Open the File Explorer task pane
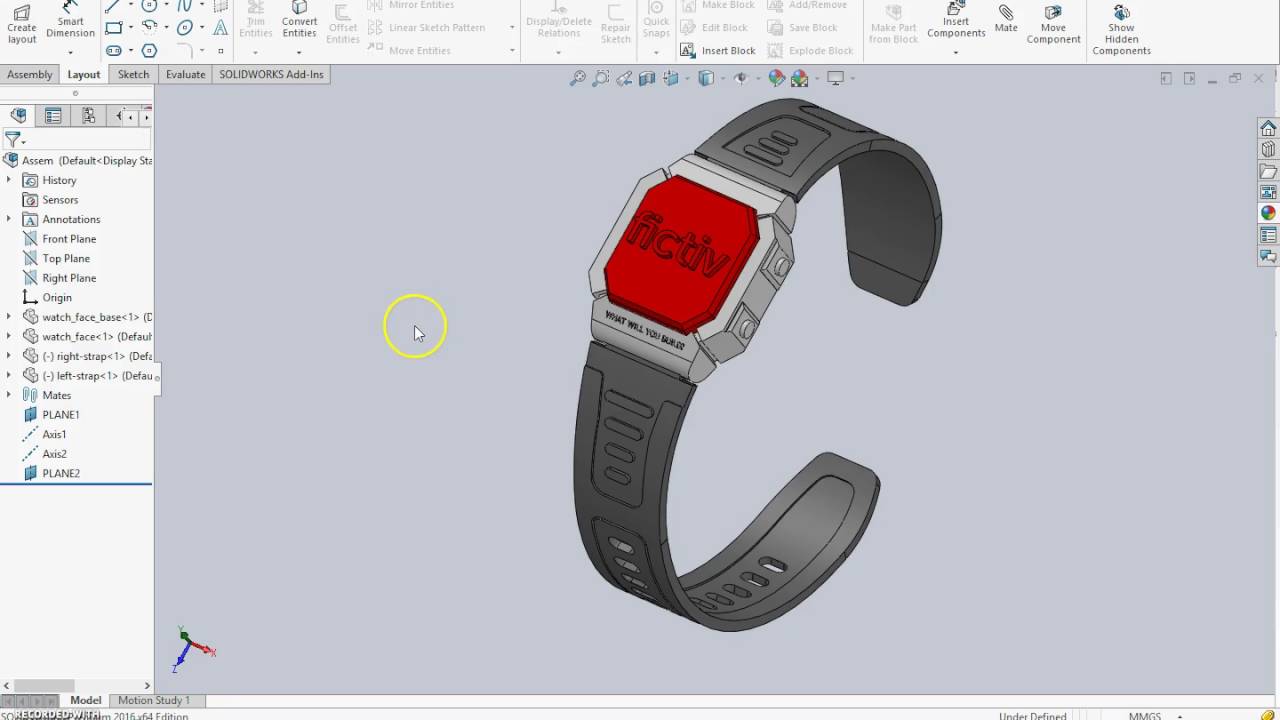 click(x=1268, y=171)
